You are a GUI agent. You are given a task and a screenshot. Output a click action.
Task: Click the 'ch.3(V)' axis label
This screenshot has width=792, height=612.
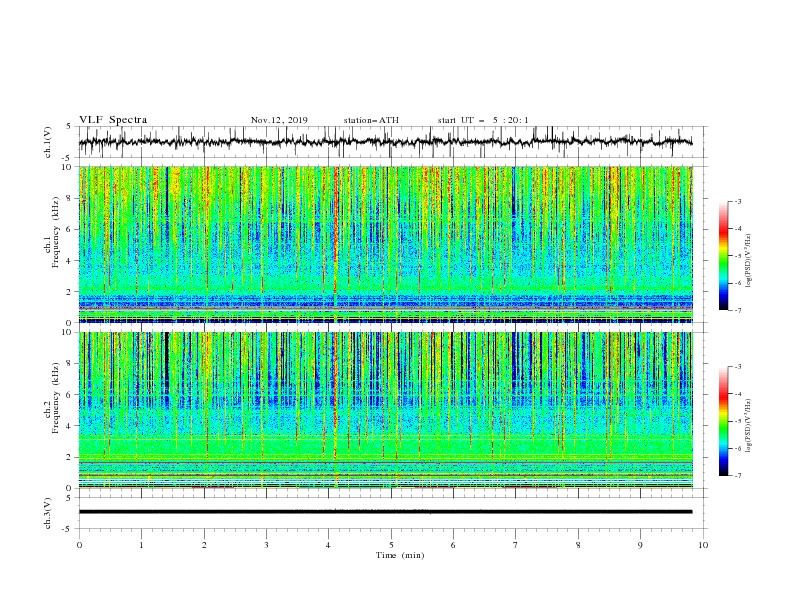[x=48, y=513]
